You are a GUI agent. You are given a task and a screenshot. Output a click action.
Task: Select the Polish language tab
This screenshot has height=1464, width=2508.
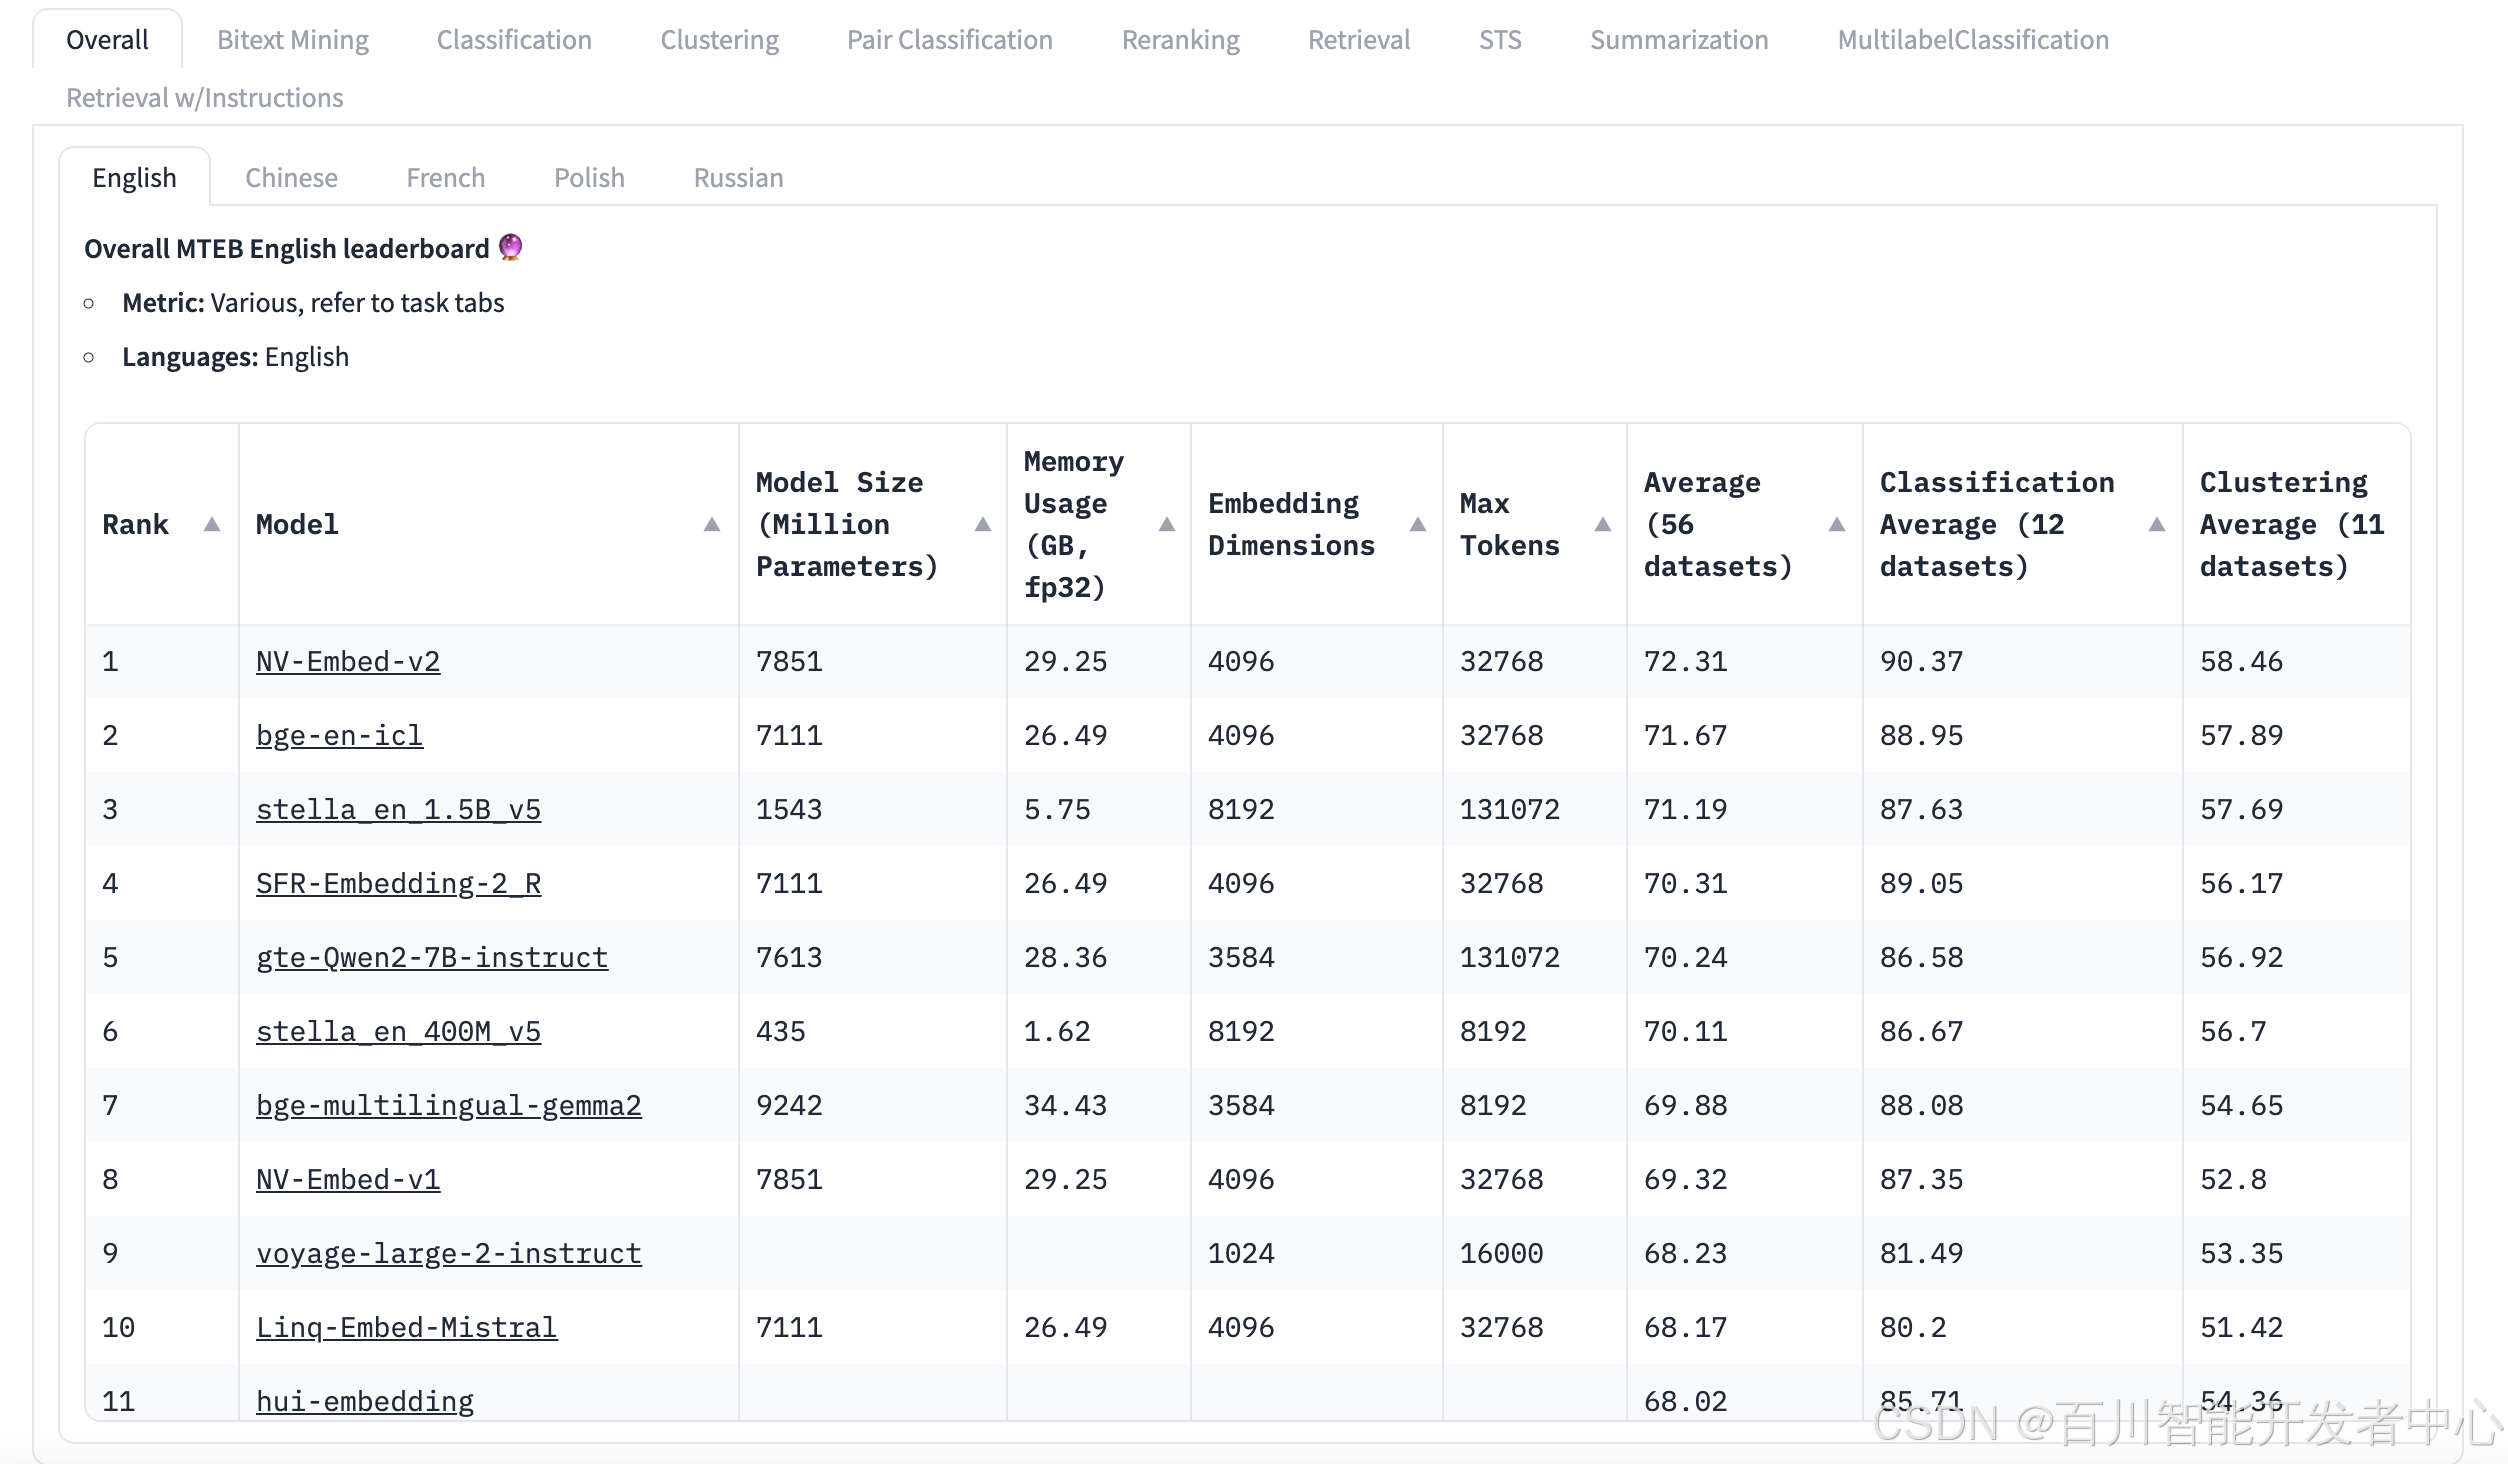[x=589, y=177]
